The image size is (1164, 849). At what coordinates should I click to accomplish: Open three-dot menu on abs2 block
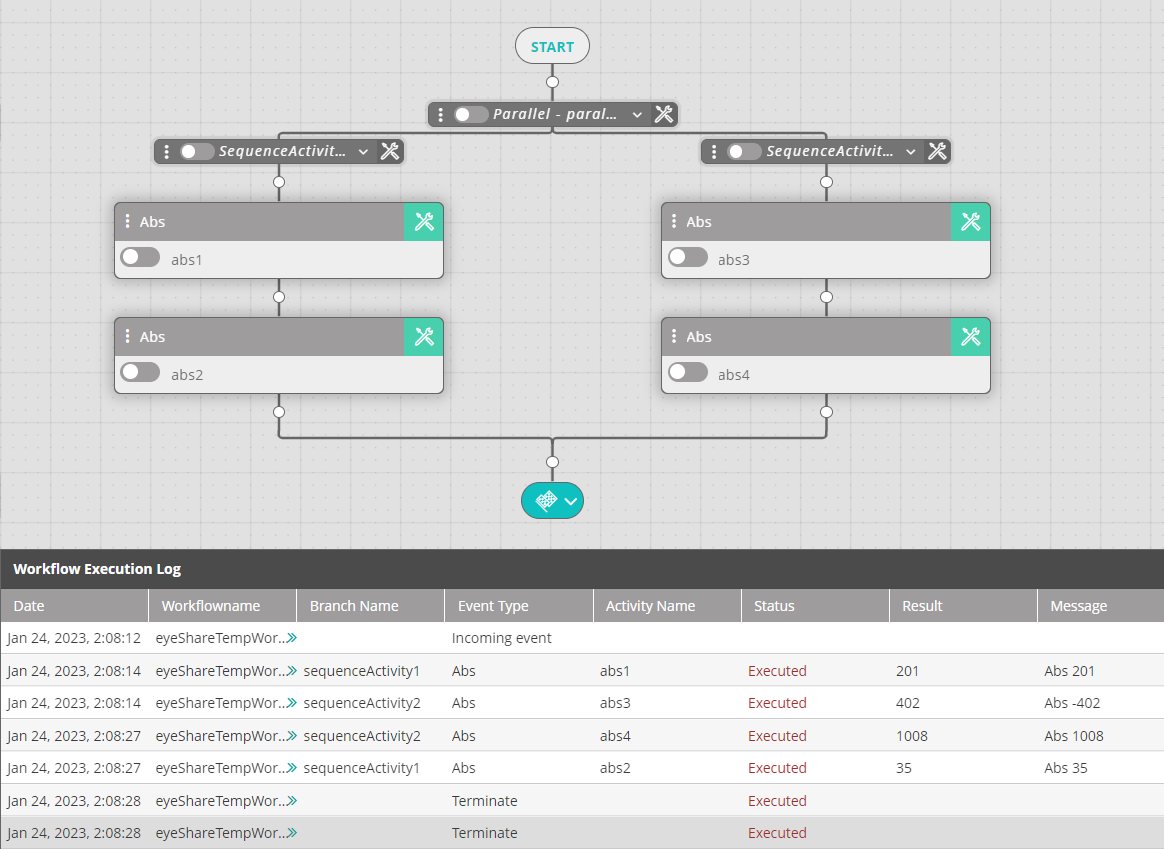point(128,336)
